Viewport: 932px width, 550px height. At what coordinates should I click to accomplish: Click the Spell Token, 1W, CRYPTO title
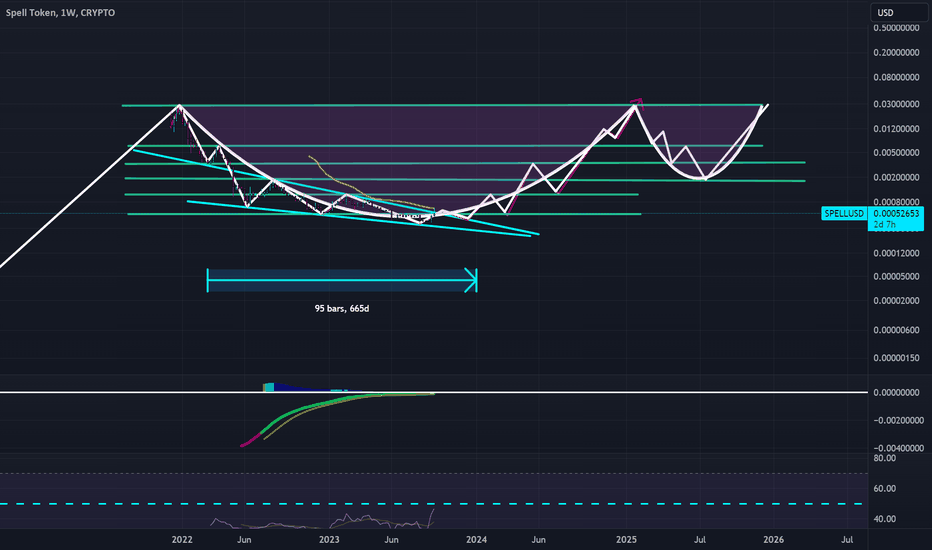[x=60, y=12]
